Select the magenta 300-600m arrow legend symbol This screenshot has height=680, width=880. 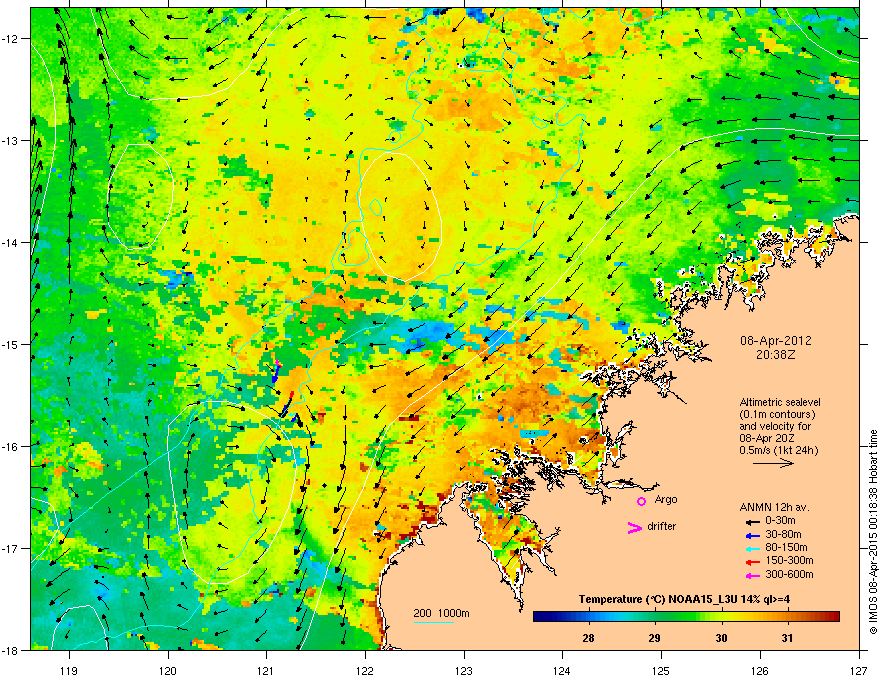click(752, 575)
